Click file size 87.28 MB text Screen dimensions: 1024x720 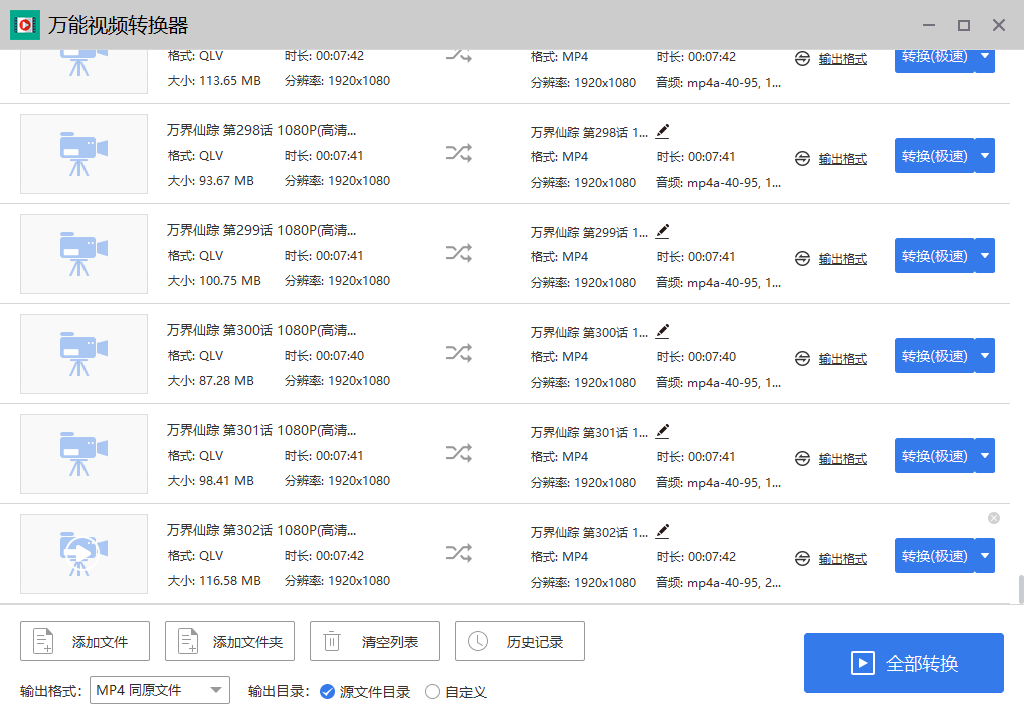point(211,381)
